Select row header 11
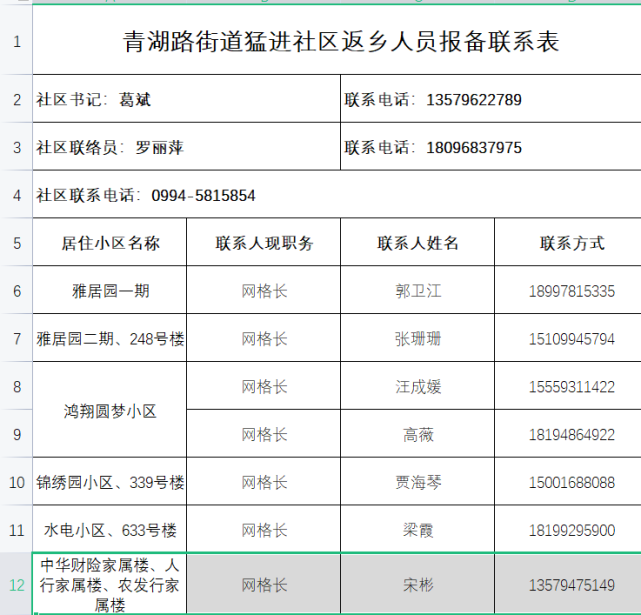Image resolution: width=641 pixels, height=615 pixels. [x=16, y=530]
